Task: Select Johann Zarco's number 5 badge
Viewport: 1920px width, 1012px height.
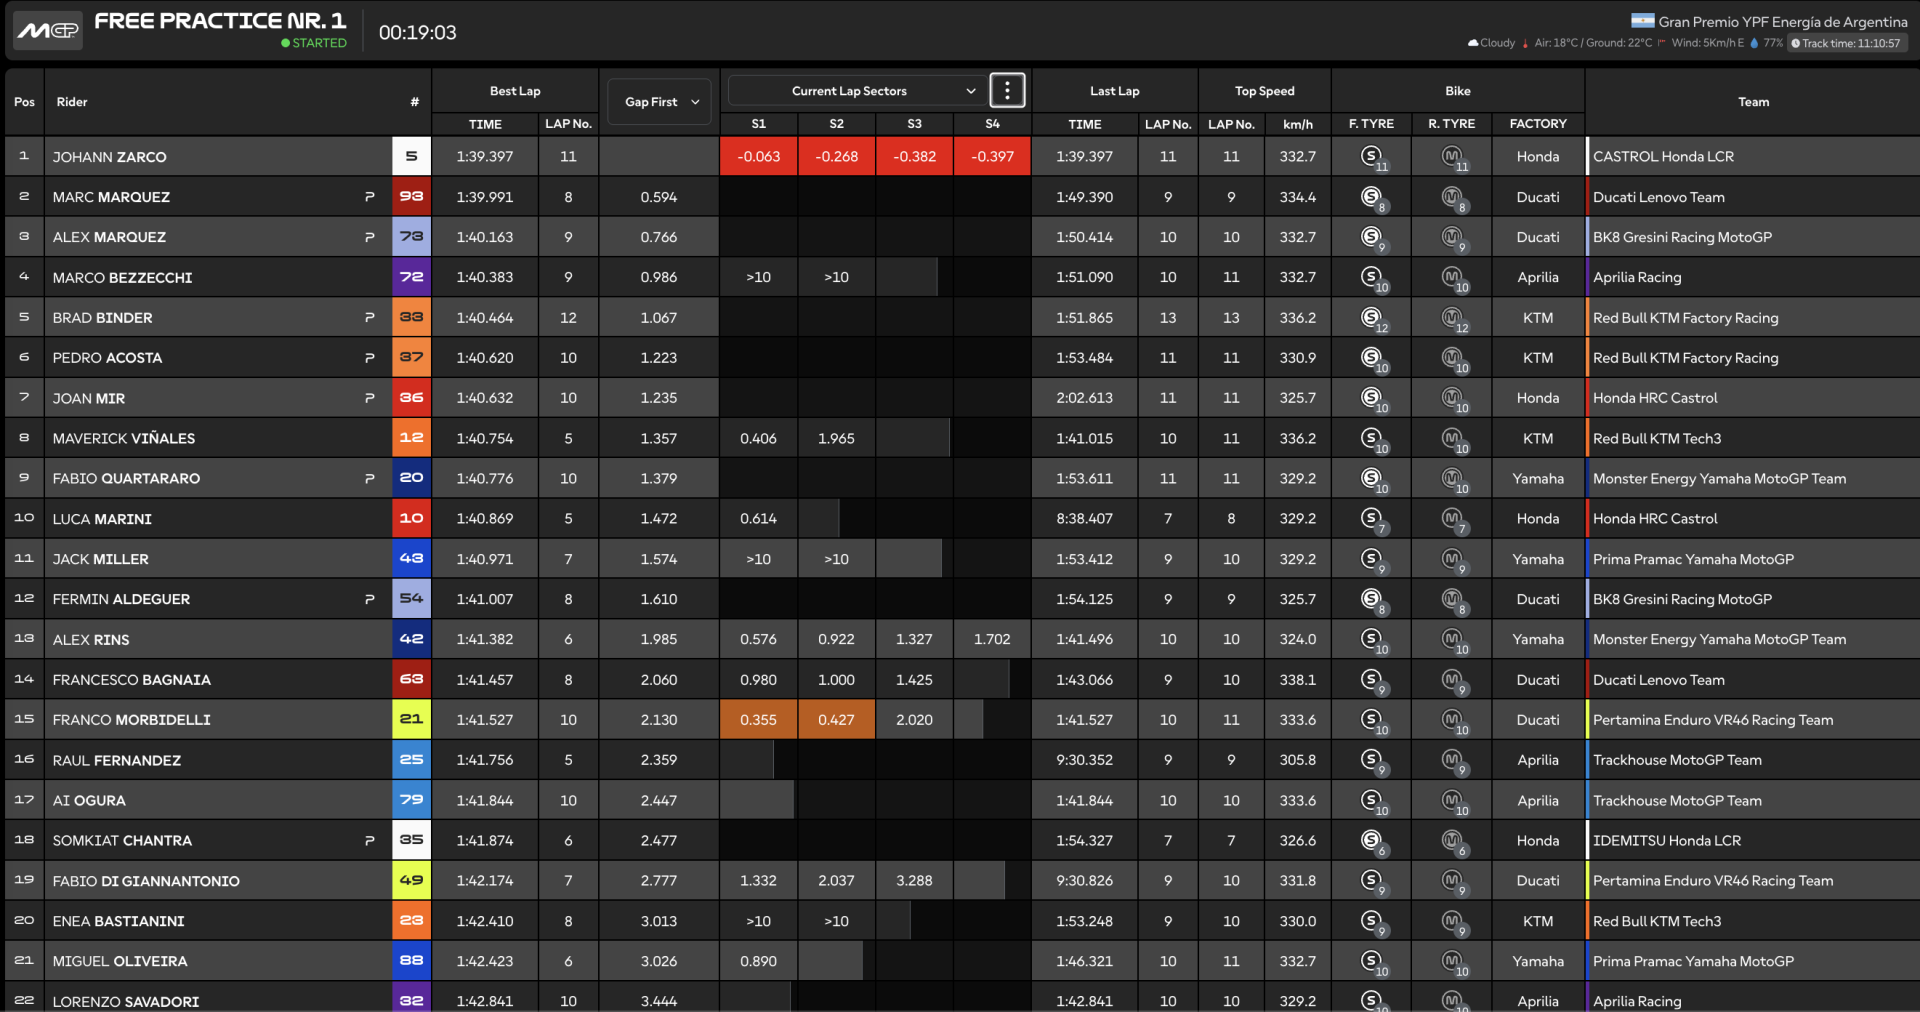Action: point(411,157)
